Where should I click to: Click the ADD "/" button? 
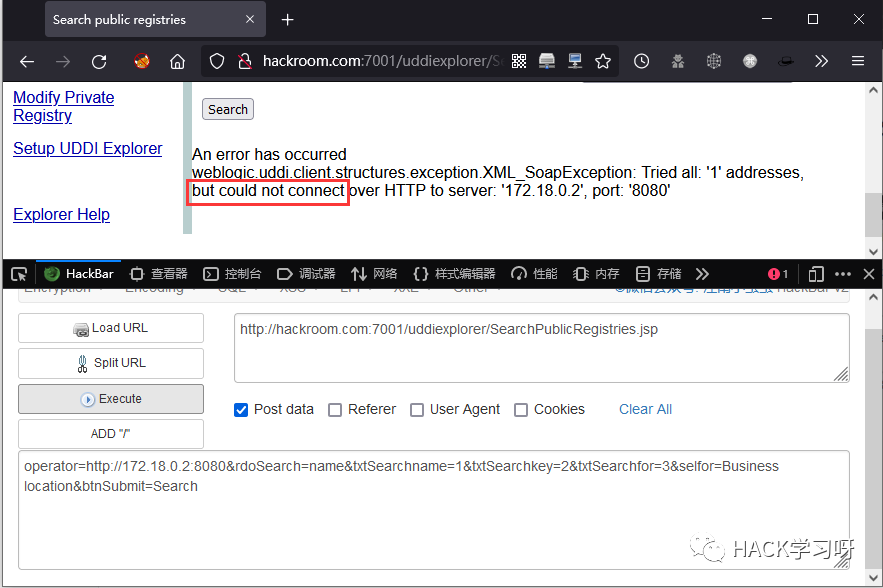coord(111,434)
